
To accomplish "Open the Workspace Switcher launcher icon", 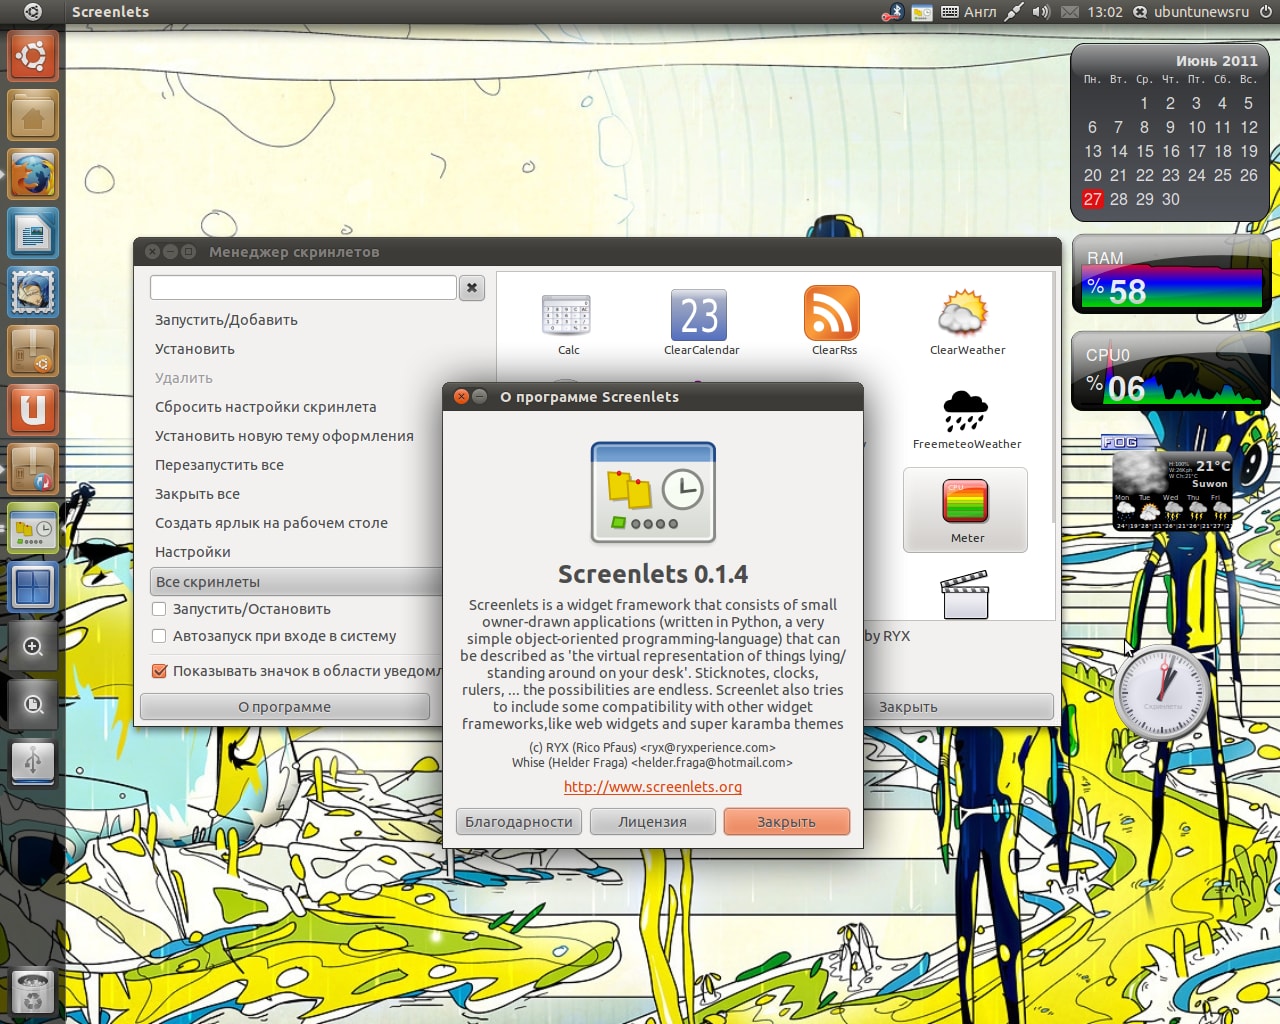I will 33,587.
